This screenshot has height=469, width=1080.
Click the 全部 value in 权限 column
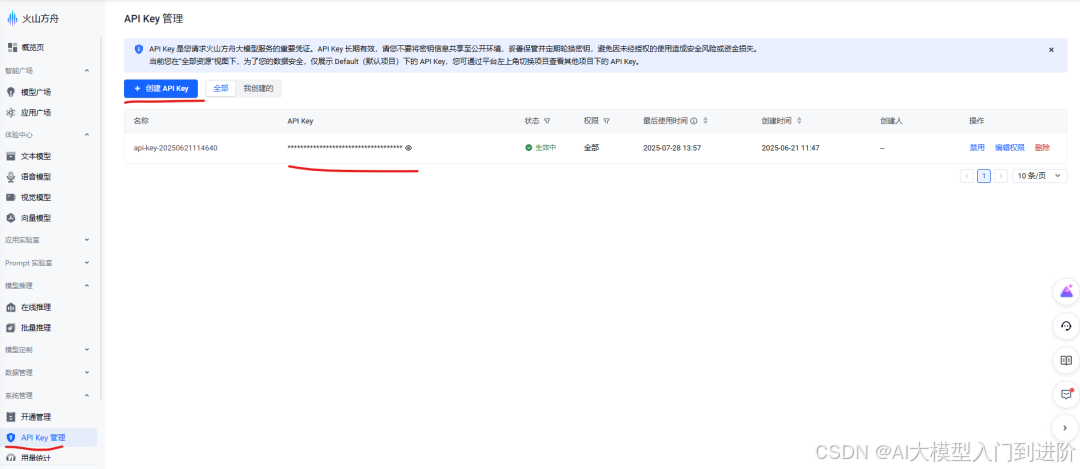[591, 148]
